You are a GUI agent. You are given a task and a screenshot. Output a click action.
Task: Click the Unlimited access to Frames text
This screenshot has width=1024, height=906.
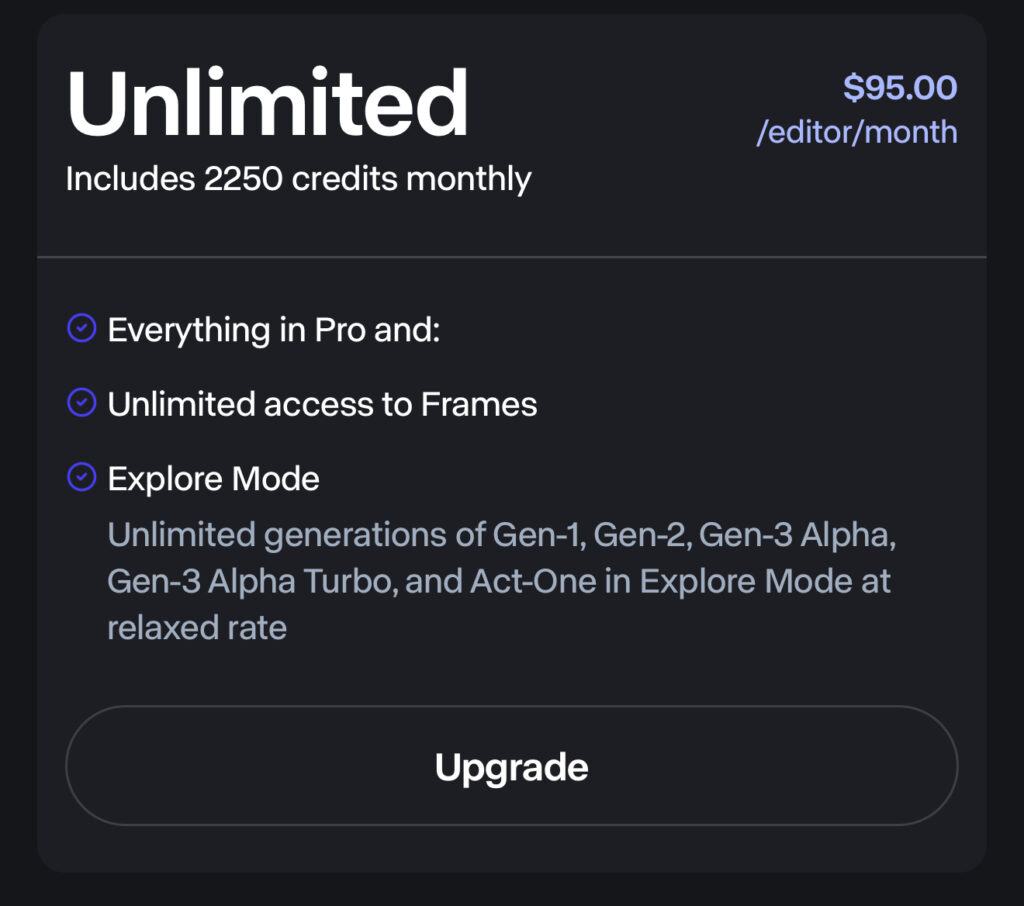322,404
